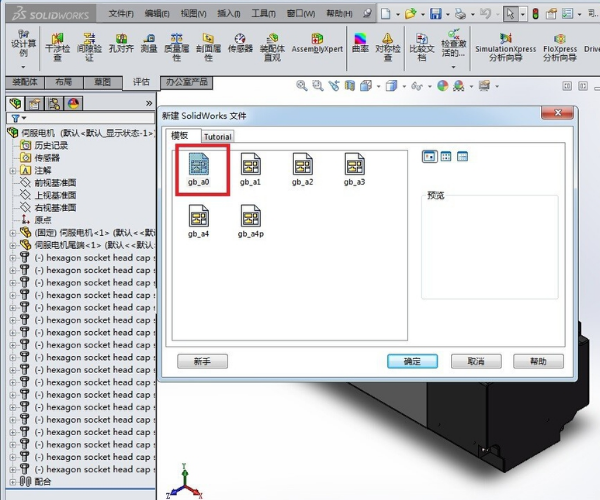Viewport: 600px width, 500px height.
Task: Expand the 注解 annotations node
Action: pos(13,170)
